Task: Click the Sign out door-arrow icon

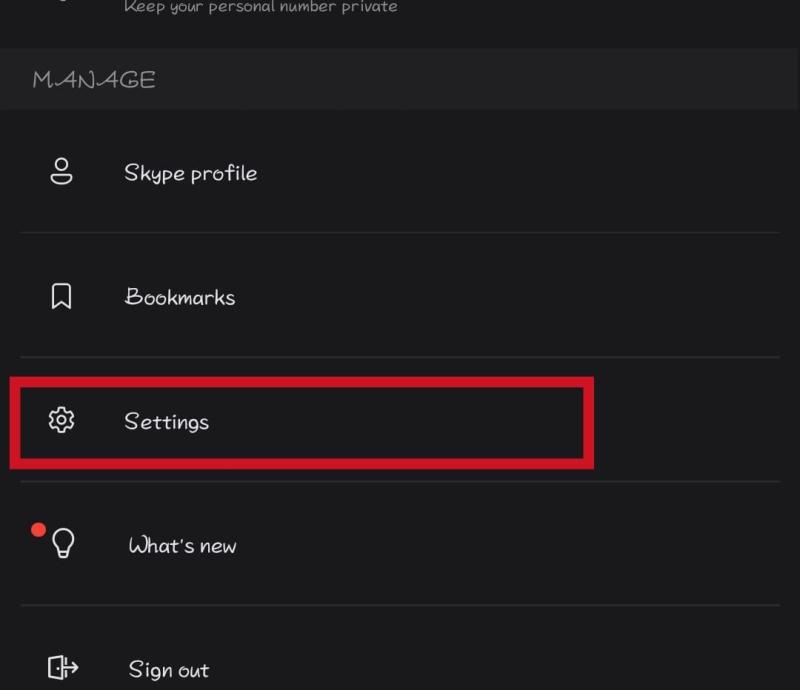Action: (x=63, y=668)
